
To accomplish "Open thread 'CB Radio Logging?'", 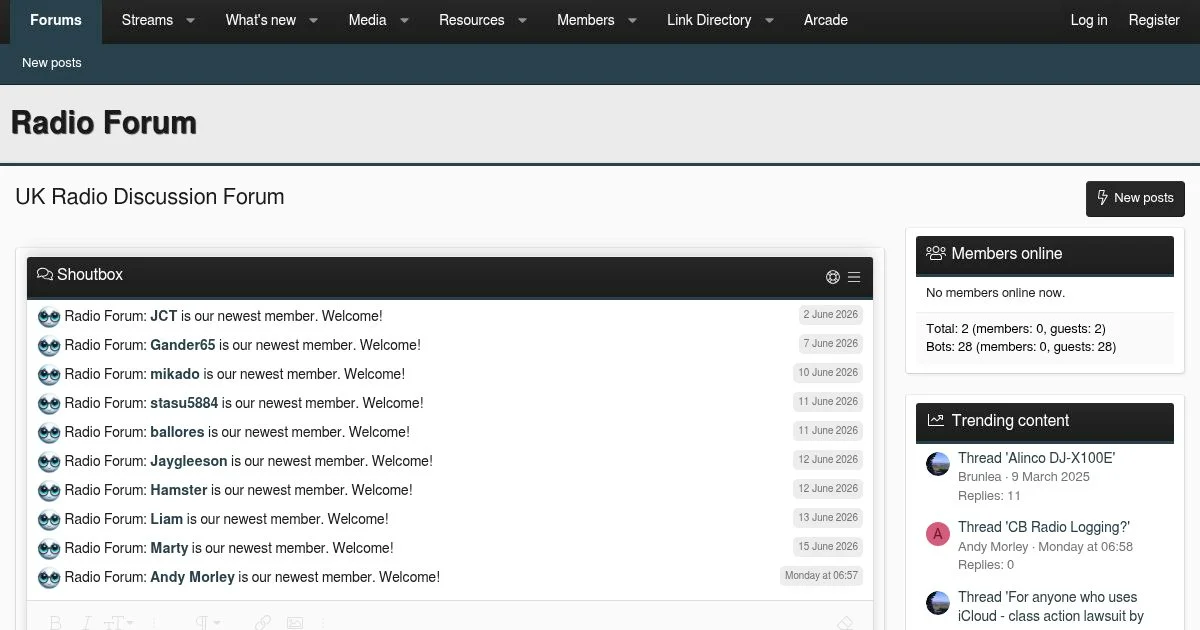I will point(1044,527).
